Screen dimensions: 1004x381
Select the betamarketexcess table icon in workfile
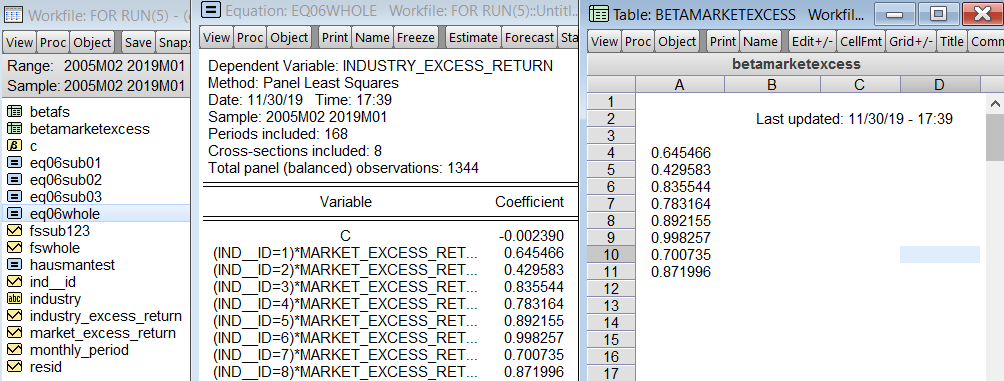(x=13, y=129)
